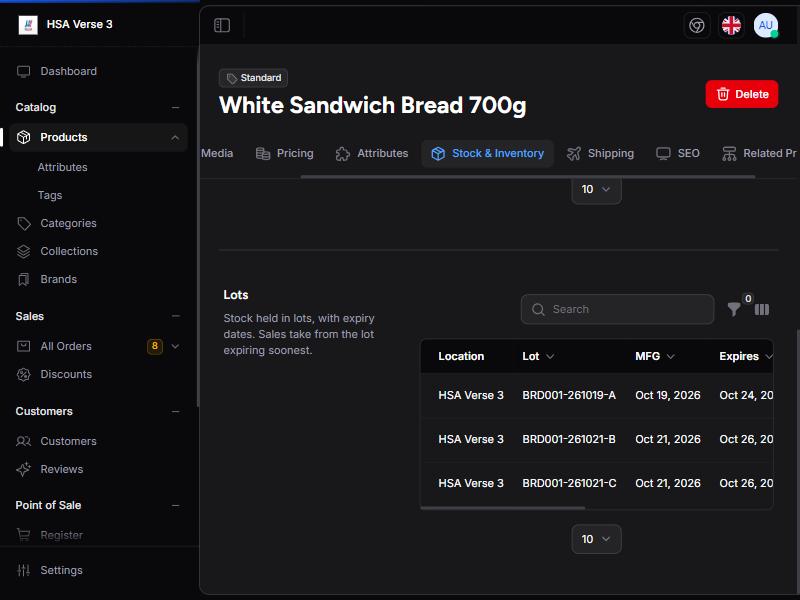Switch to the Shipping tab
The image size is (800, 600).
pos(601,154)
